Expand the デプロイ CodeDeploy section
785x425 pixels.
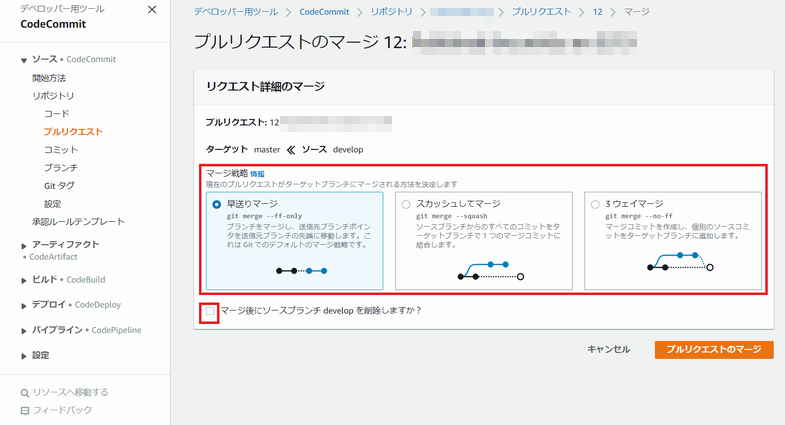point(24,306)
